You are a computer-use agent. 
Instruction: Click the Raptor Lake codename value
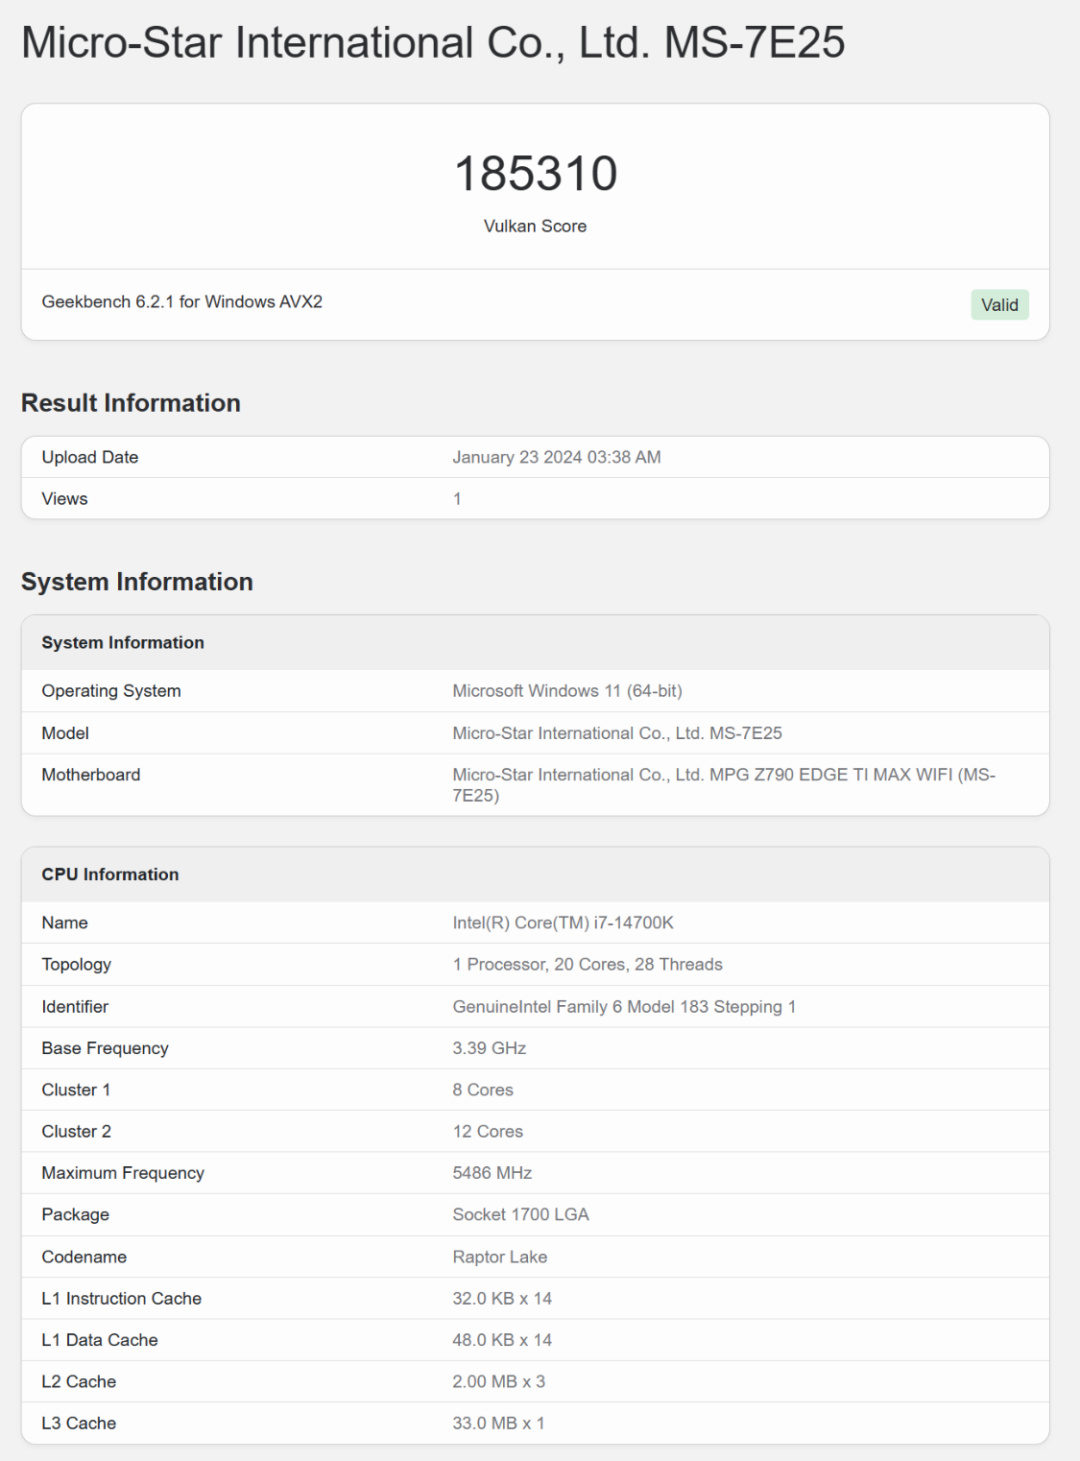point(500,1257)
